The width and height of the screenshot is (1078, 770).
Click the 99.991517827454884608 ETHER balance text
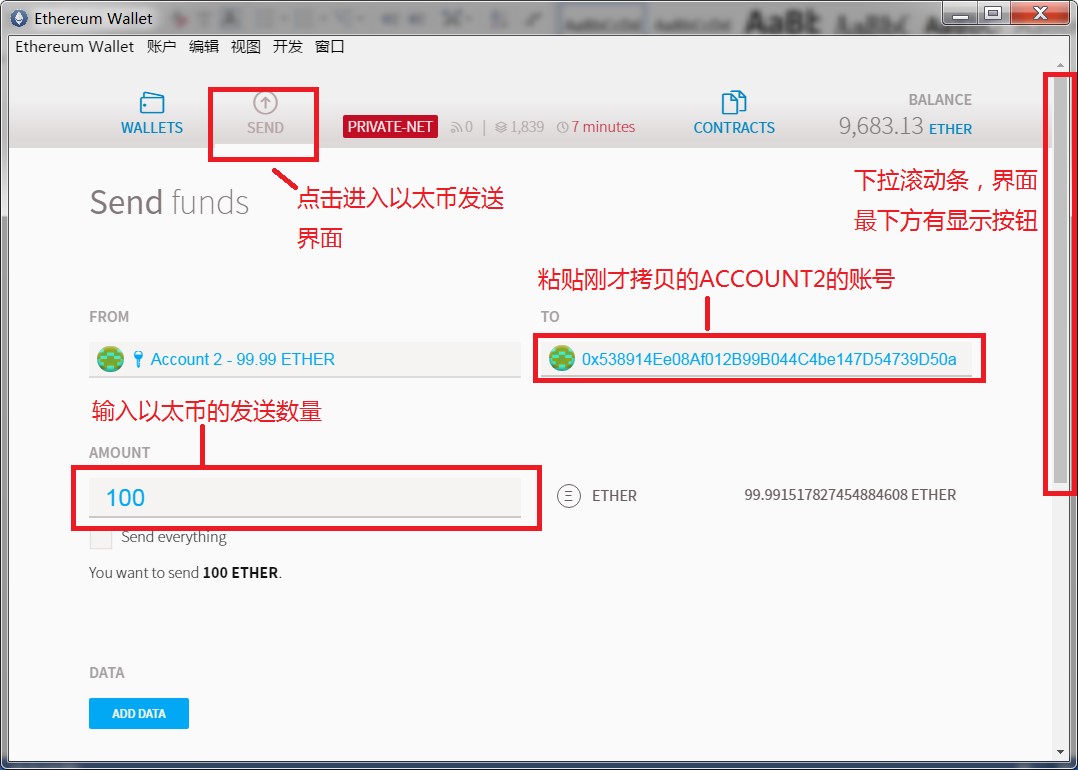pyautogui.click(x=850, y=495)
